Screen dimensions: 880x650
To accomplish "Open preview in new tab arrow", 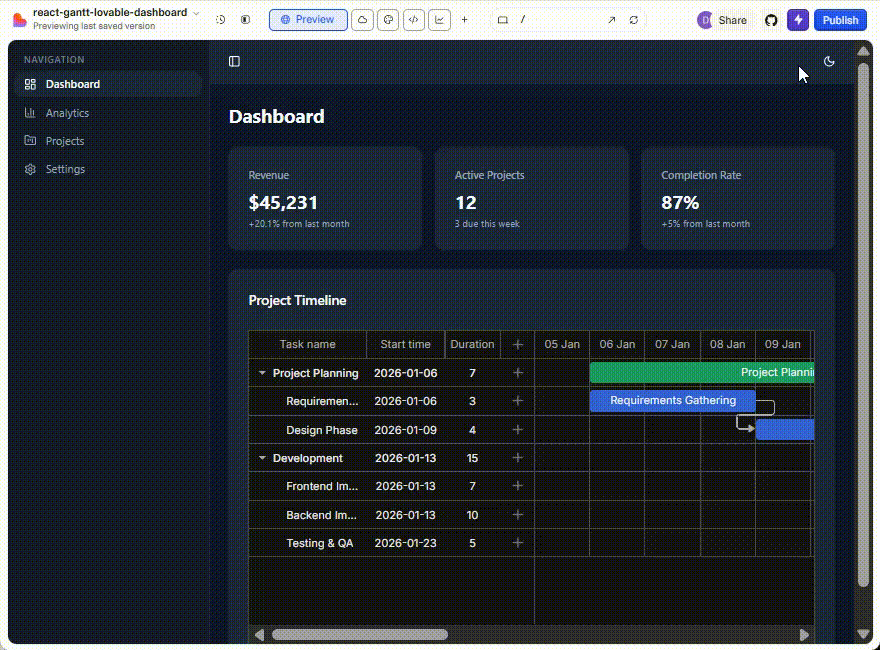I will pyautogui.click(x=611, y=20).
